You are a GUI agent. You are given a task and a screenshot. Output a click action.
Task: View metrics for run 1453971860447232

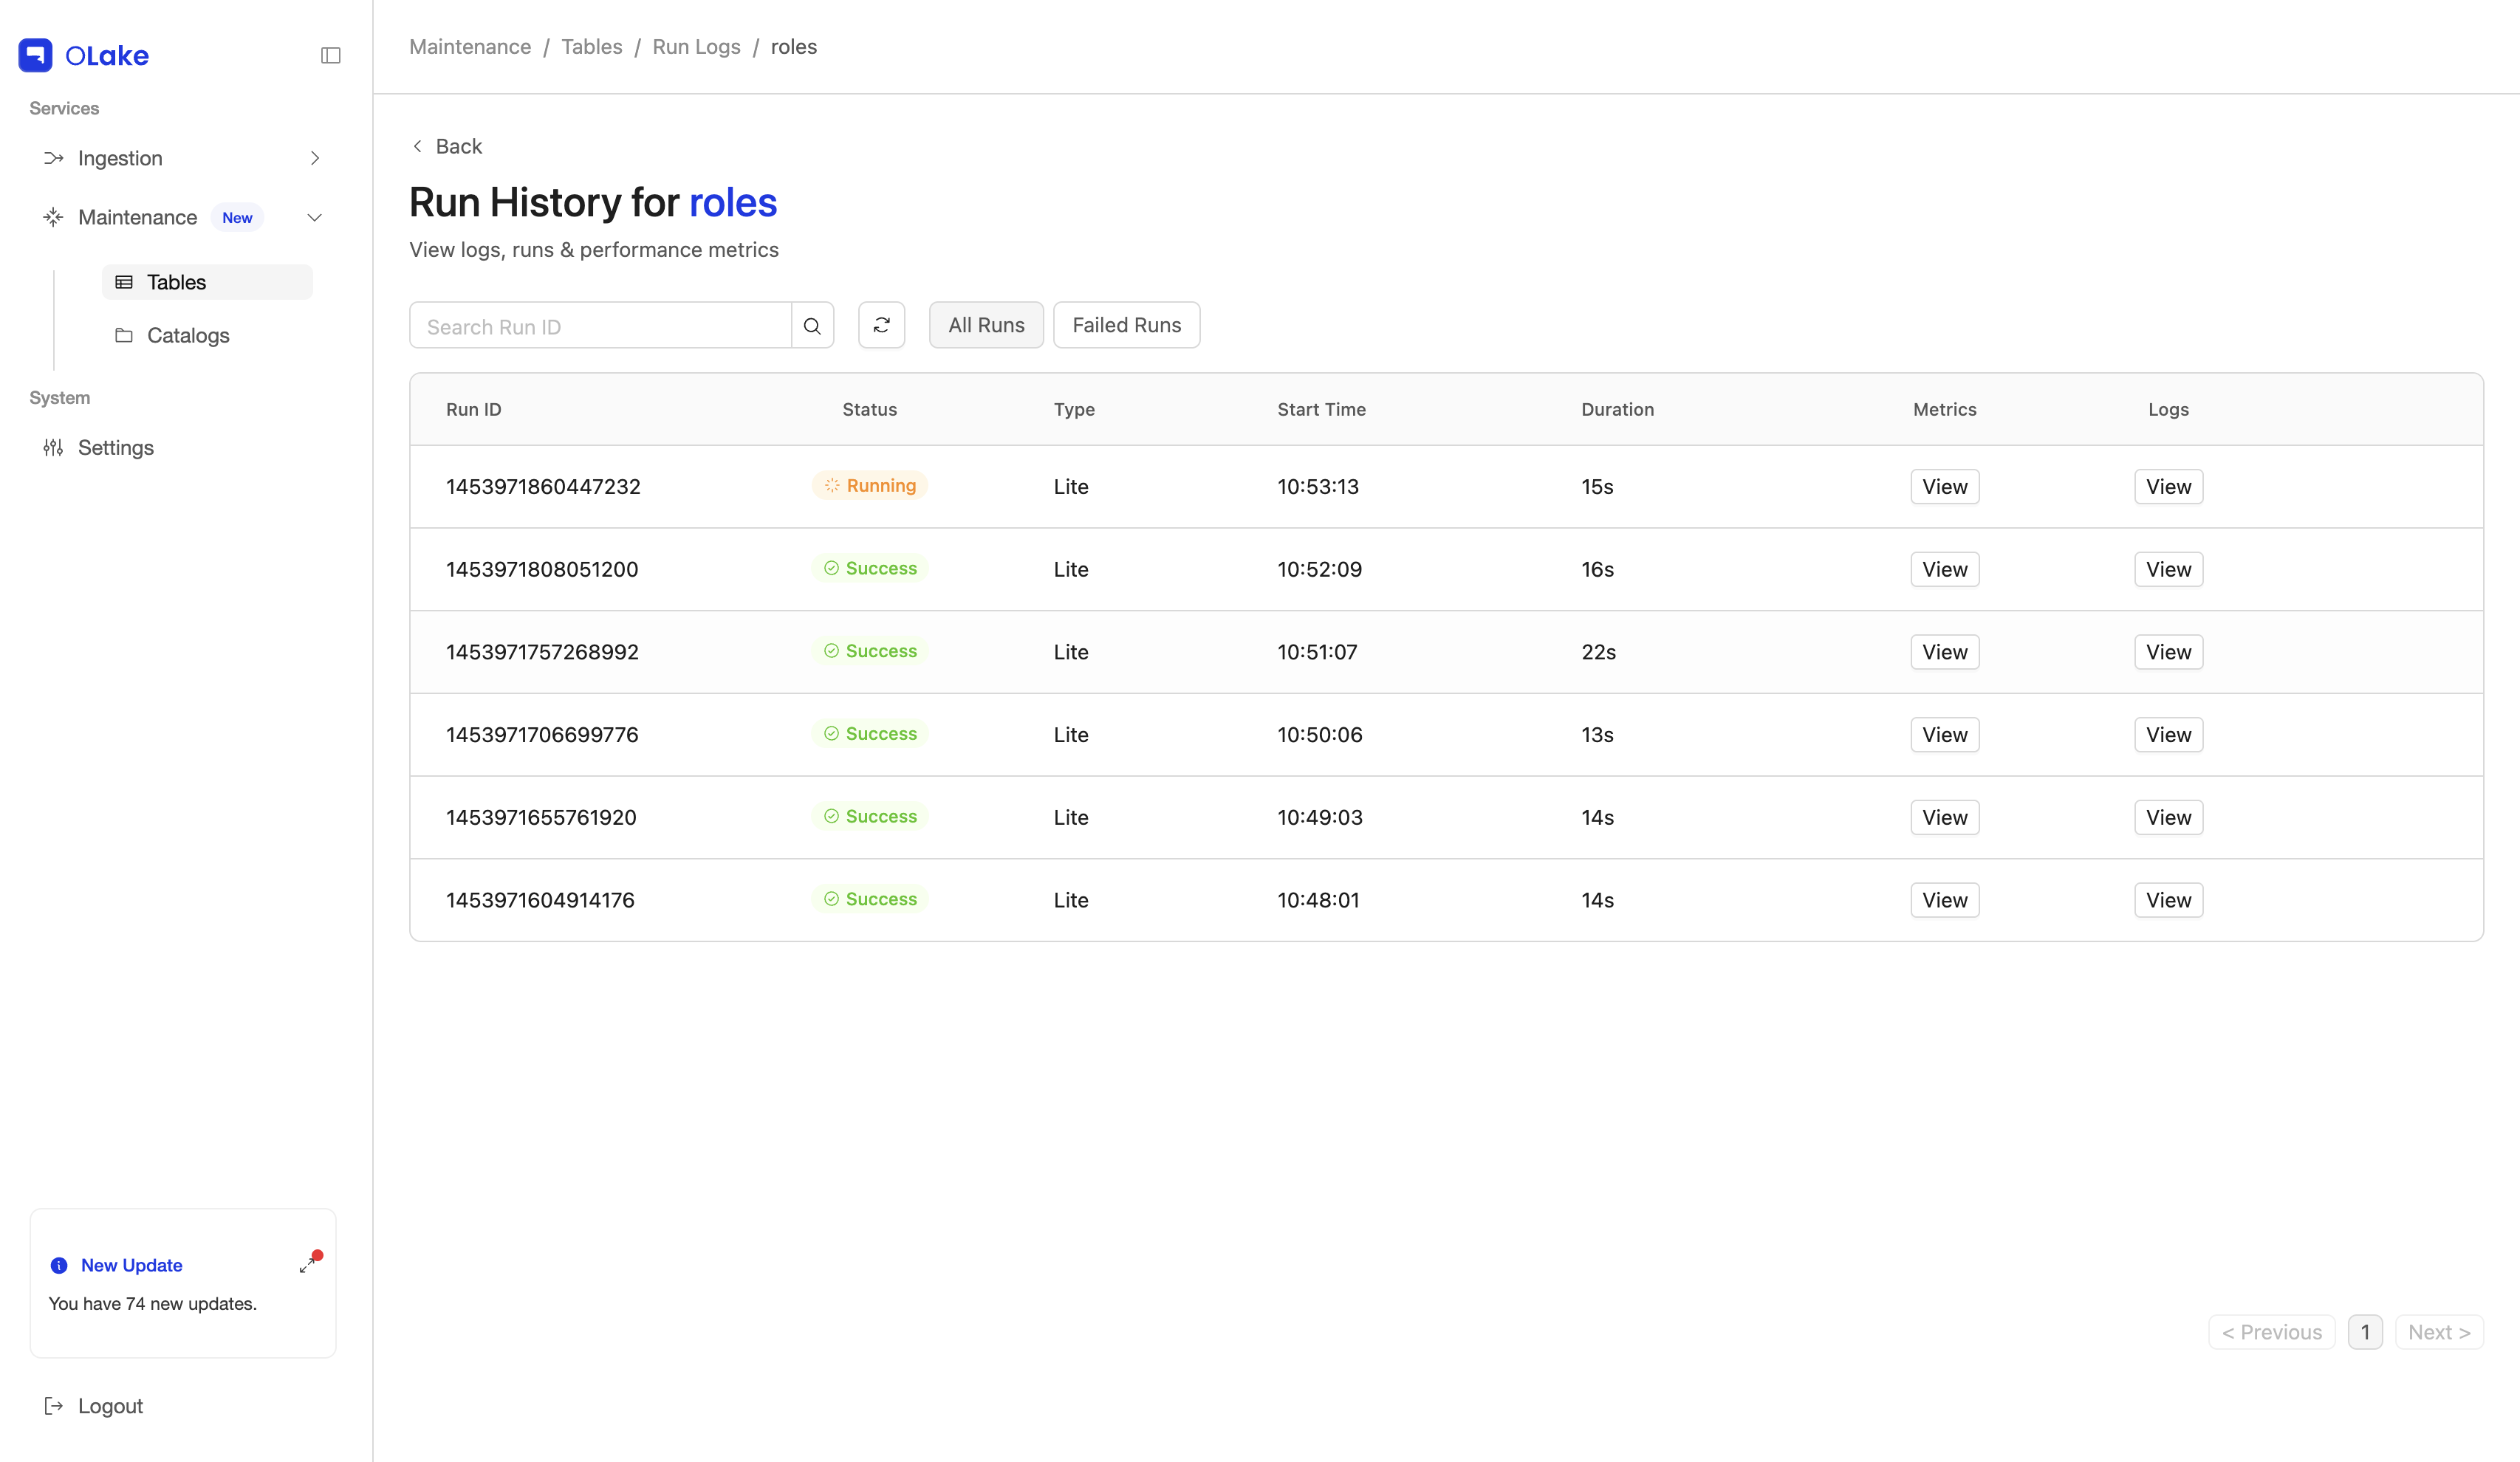coord(1943,487)
